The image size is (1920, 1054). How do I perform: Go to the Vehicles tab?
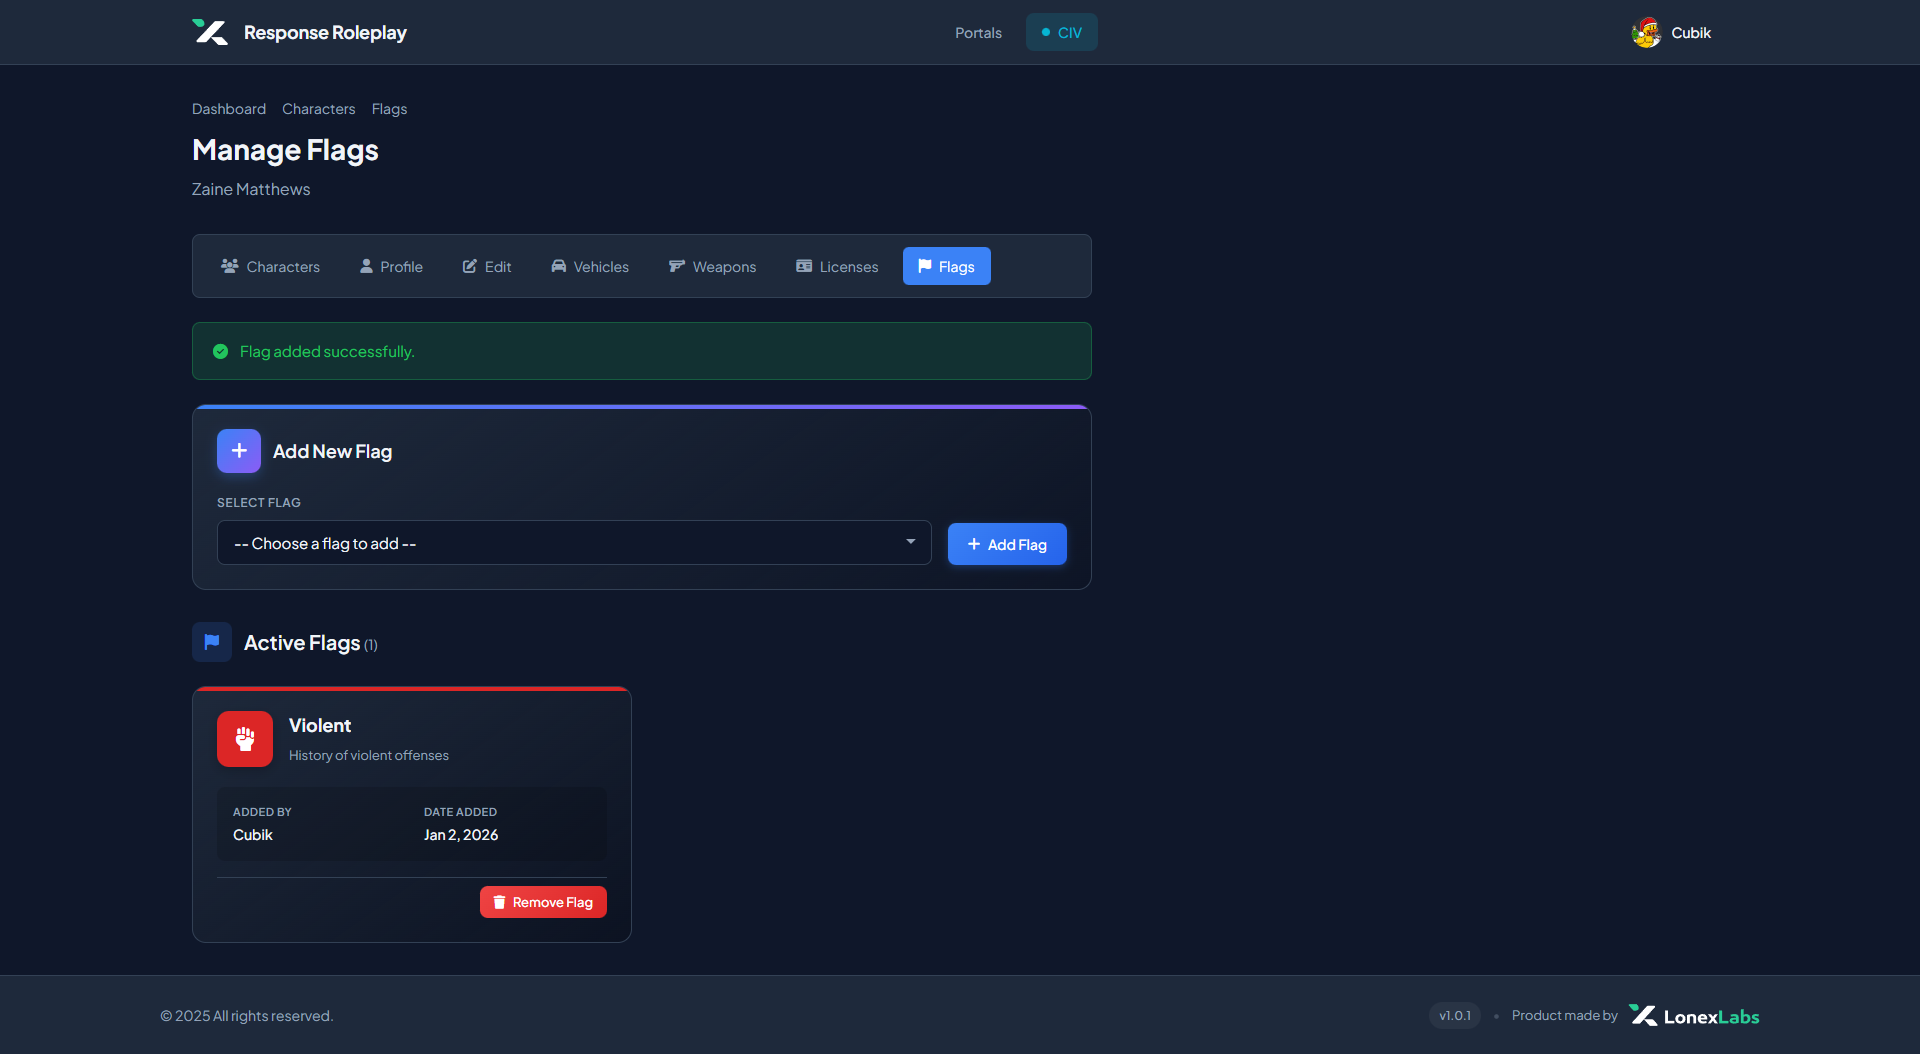coord(590,267)
